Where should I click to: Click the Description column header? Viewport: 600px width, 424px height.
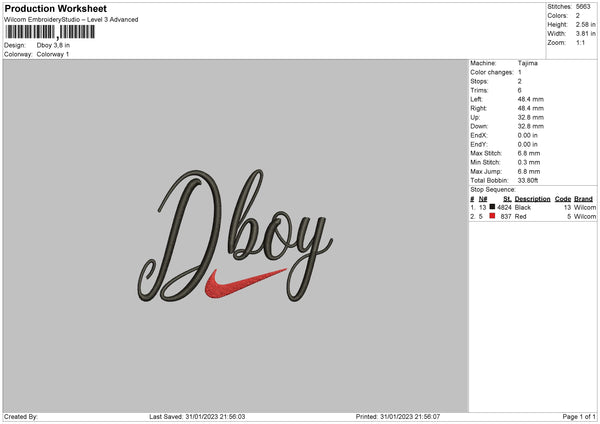tap(532, 199)
